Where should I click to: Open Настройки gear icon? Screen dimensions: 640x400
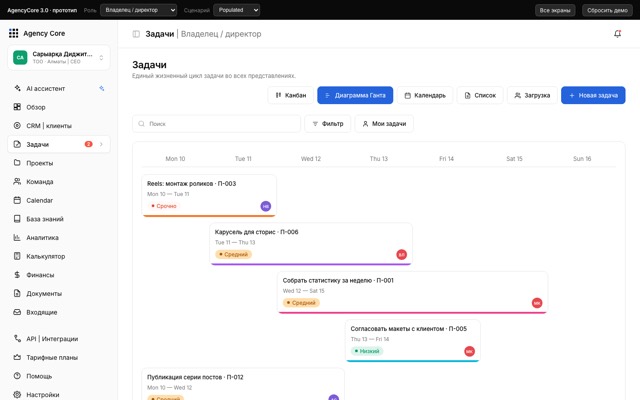[17, 394]
